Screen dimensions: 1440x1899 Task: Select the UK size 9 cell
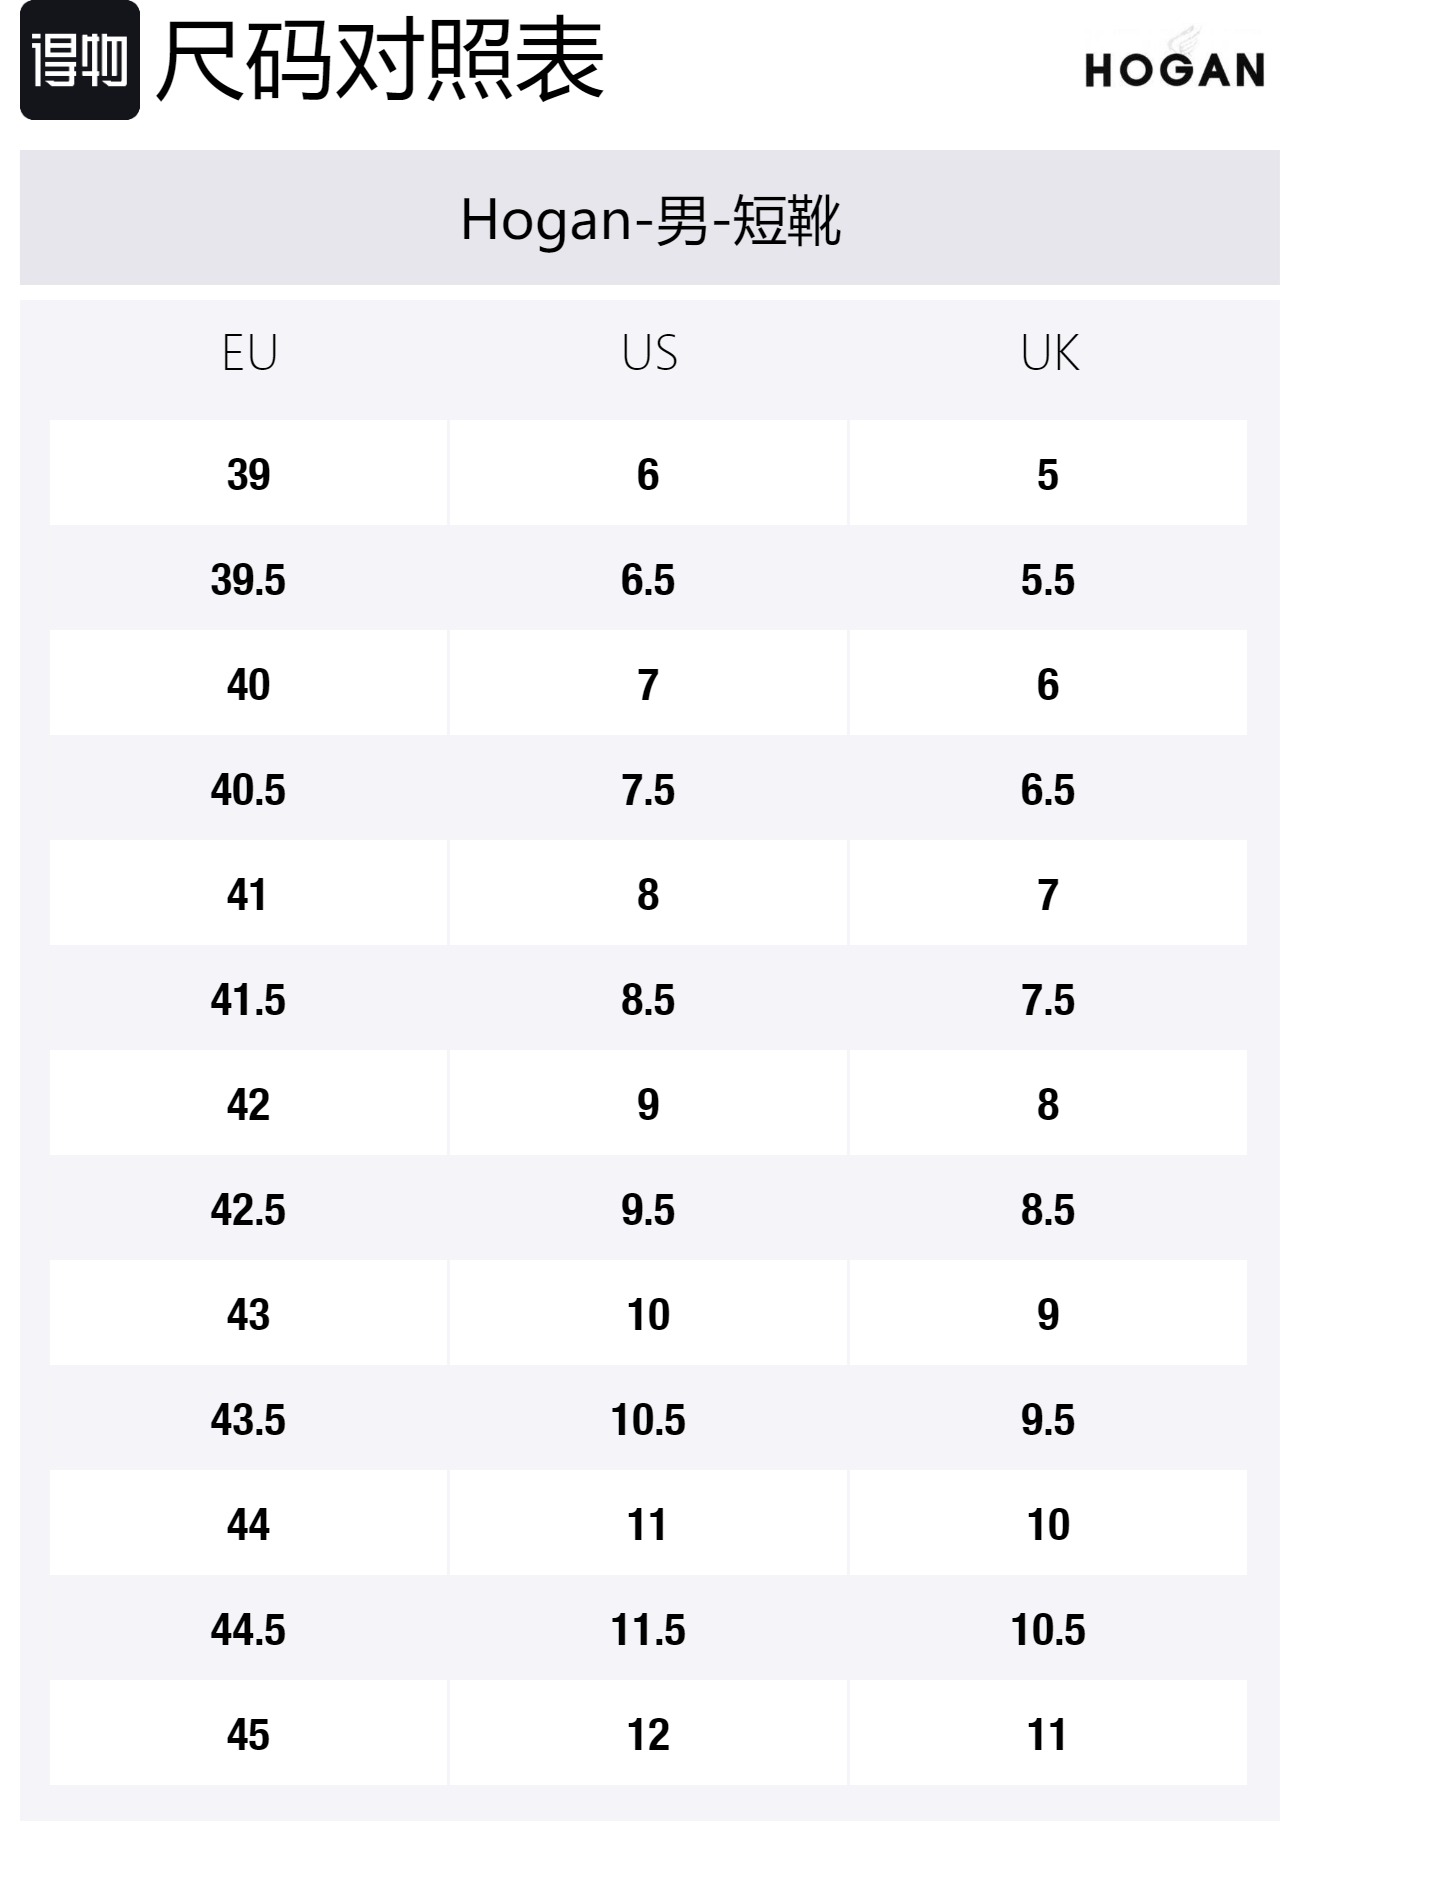1047,1315
